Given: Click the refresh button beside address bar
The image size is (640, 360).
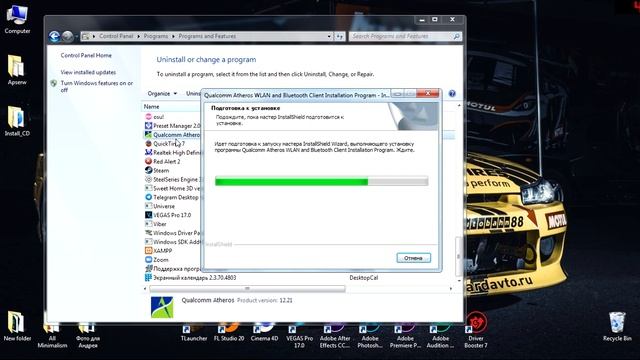Looking at the screenshot, I should 340,36.
